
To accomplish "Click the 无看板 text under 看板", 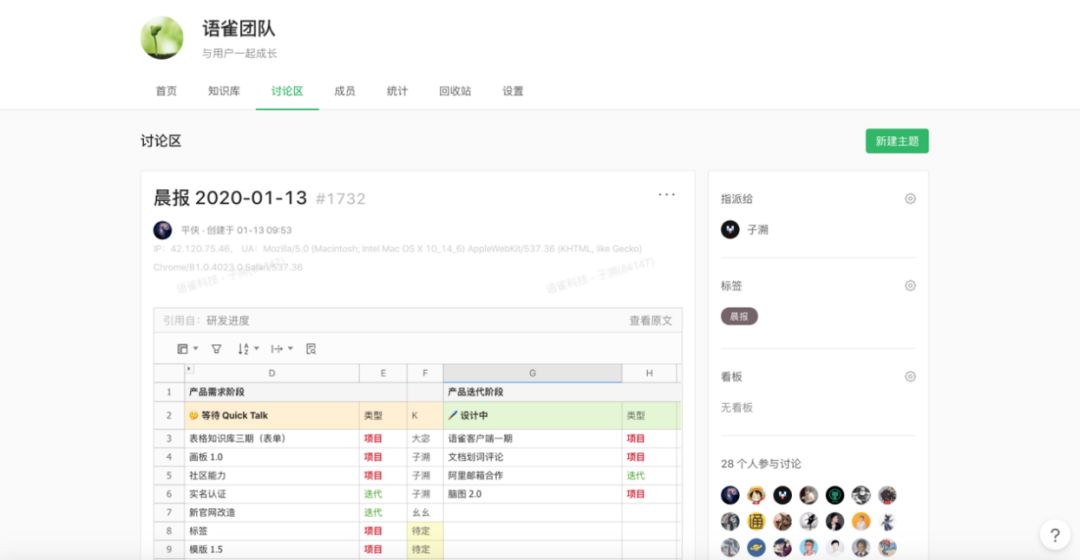I will pyautogui.click(x=736, y=408).
